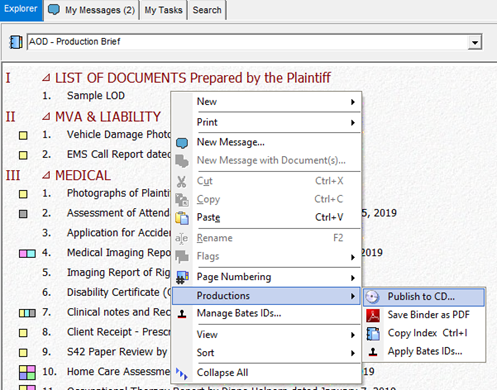Choose Publish to CD... option
Viewport: 497px width, 390px height.
(x=424, y=297)
